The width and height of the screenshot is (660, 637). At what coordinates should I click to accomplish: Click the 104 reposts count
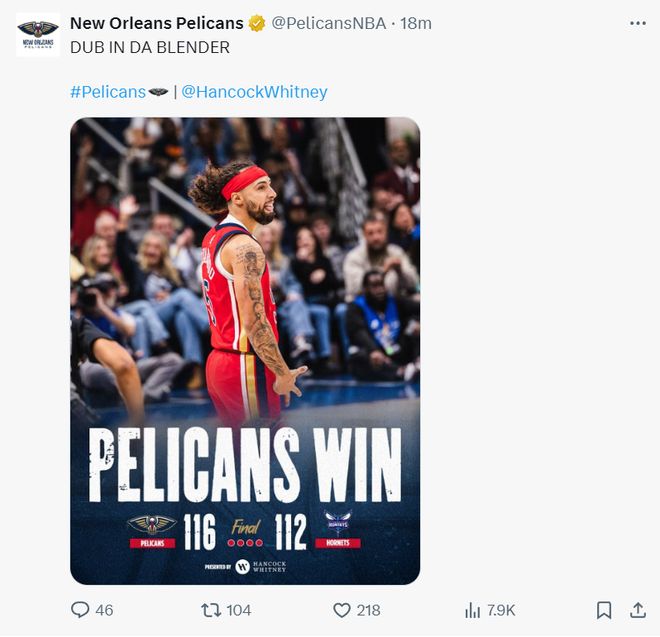(239, 610)
